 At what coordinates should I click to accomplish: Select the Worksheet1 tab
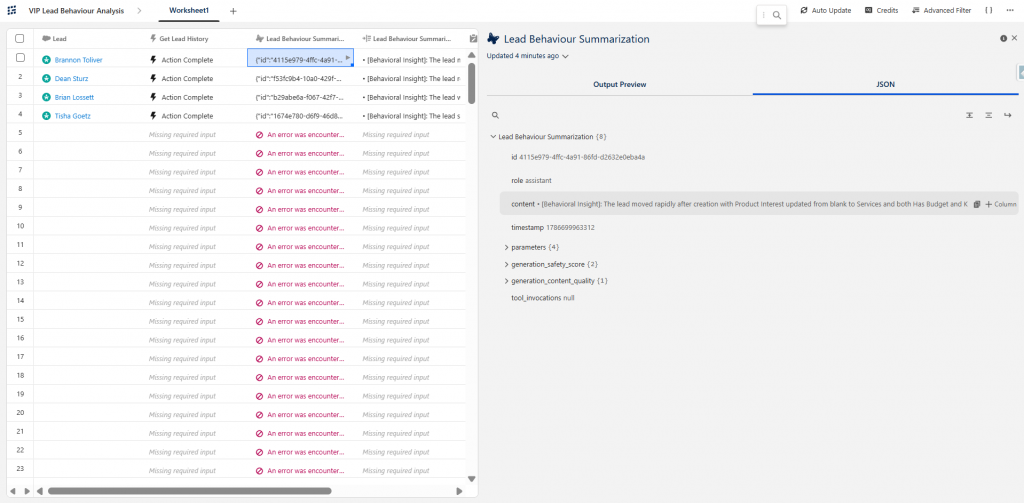189,11
